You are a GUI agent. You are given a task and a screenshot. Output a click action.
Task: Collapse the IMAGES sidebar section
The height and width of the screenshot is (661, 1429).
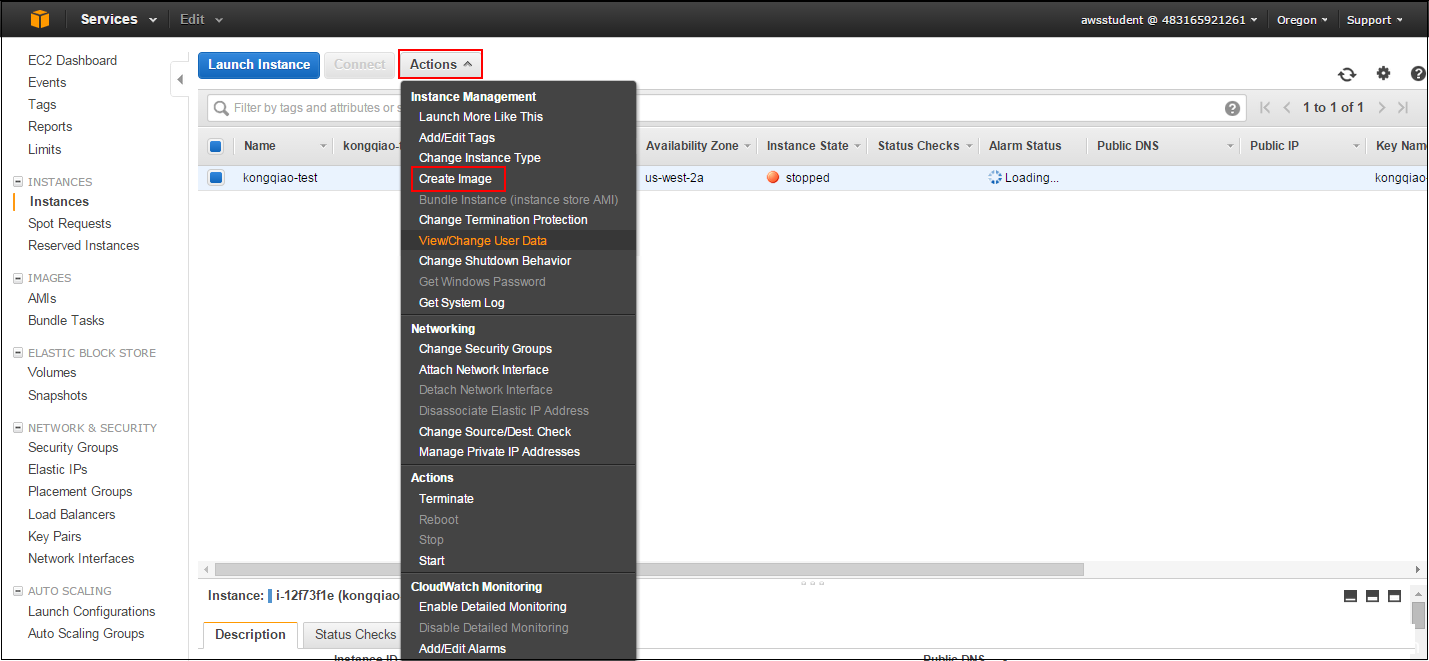pyautogui.click(x=17, y=278)
